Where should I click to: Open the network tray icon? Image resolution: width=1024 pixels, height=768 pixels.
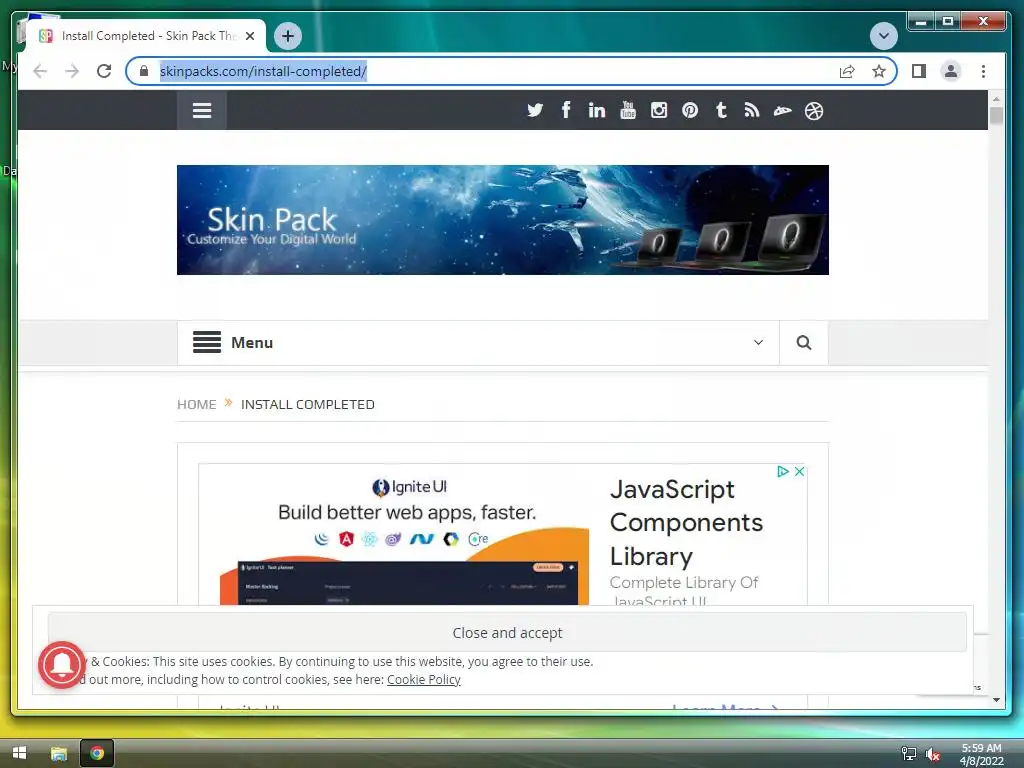click(x=909, y=754)
